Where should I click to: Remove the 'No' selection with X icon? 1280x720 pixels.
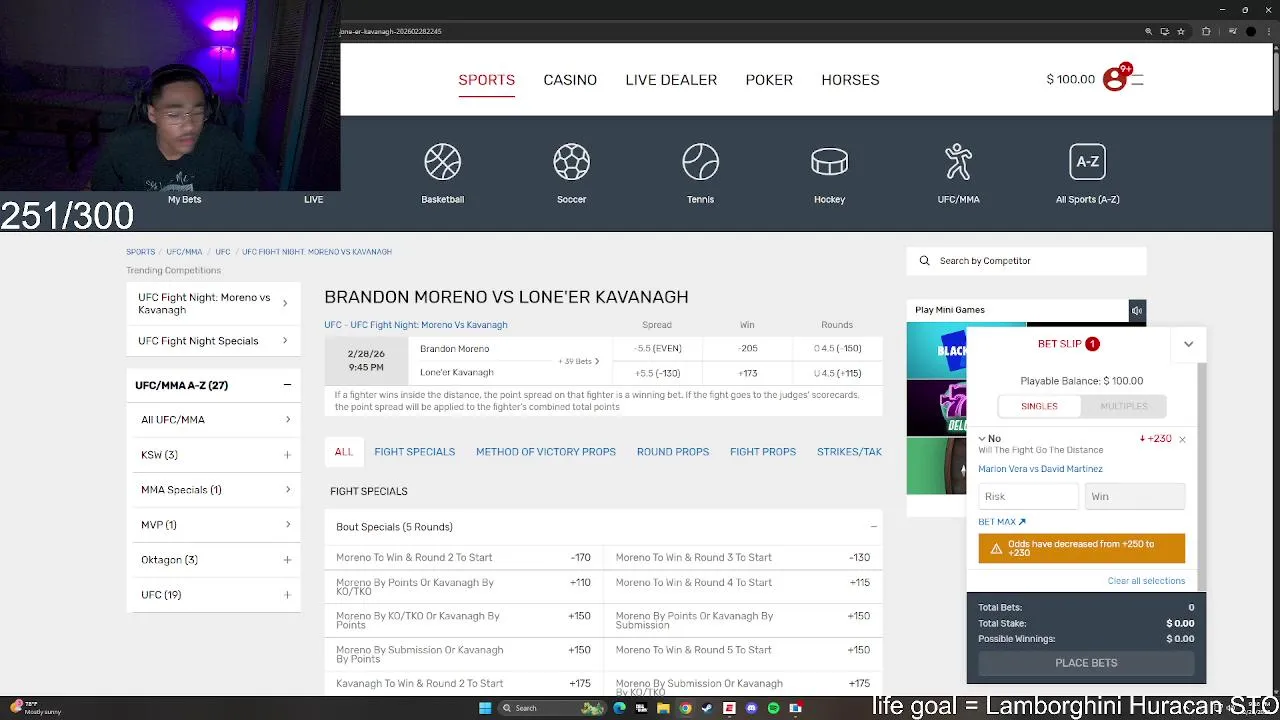[x=1182, y=439]
